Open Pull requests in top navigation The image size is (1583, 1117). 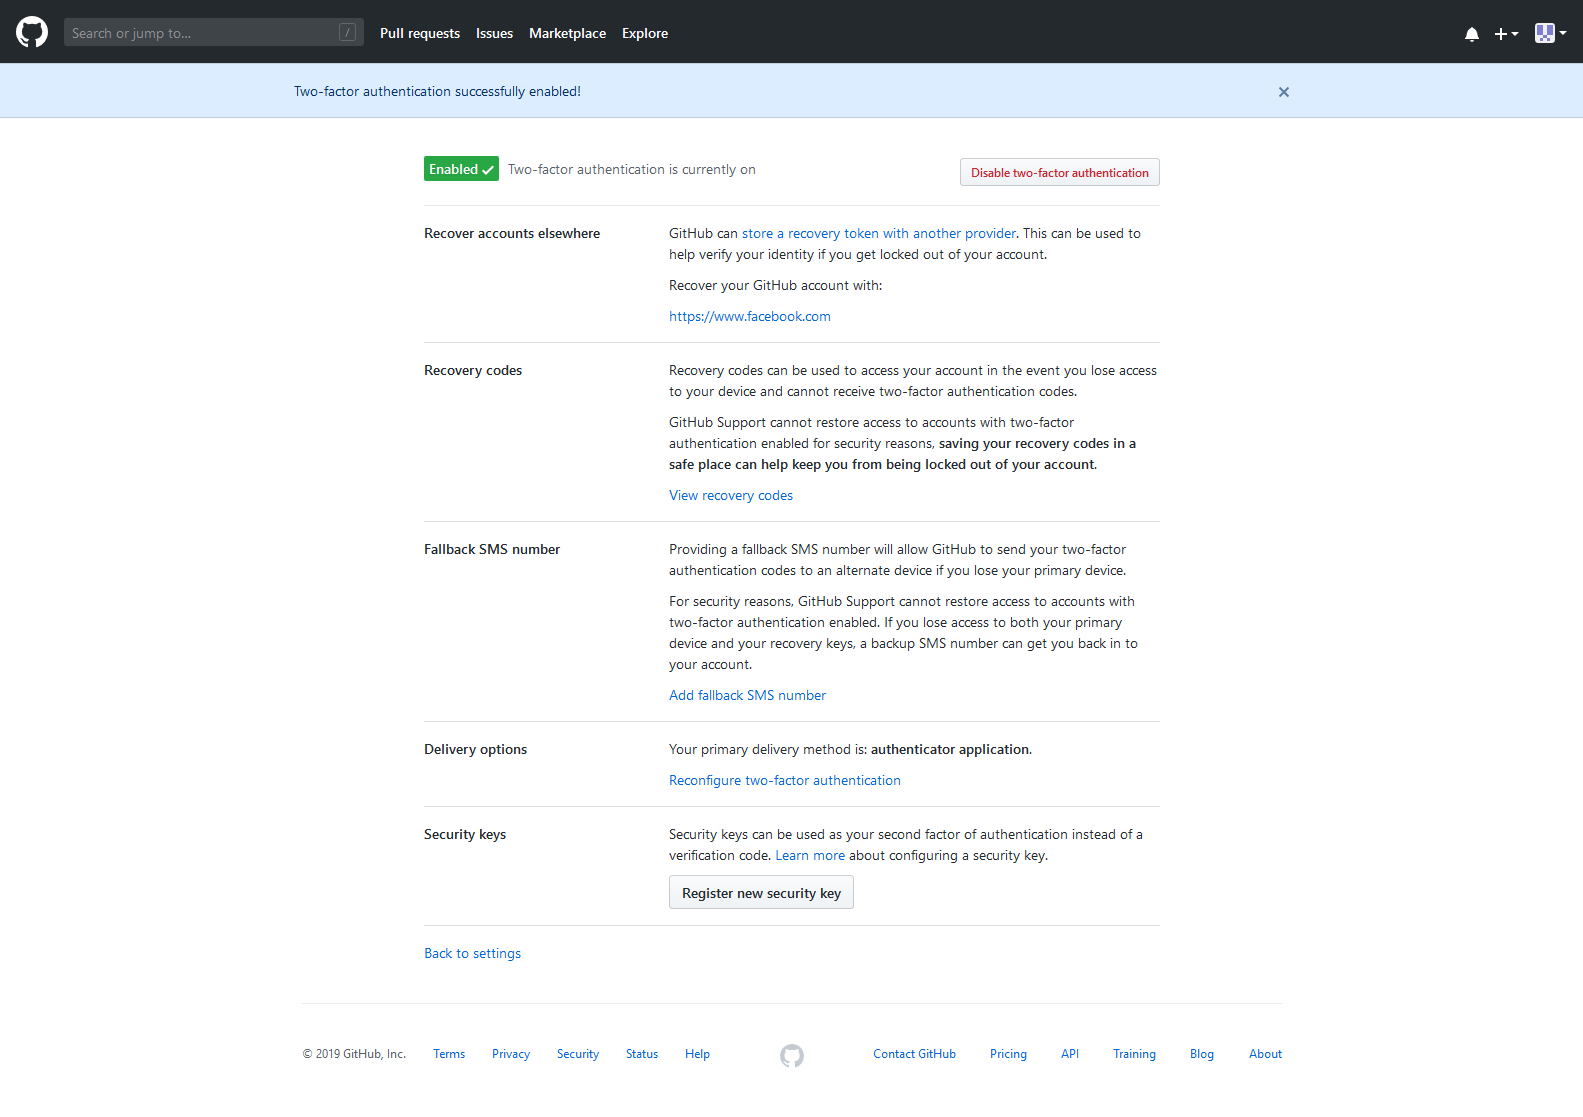[x=420, y=33]
